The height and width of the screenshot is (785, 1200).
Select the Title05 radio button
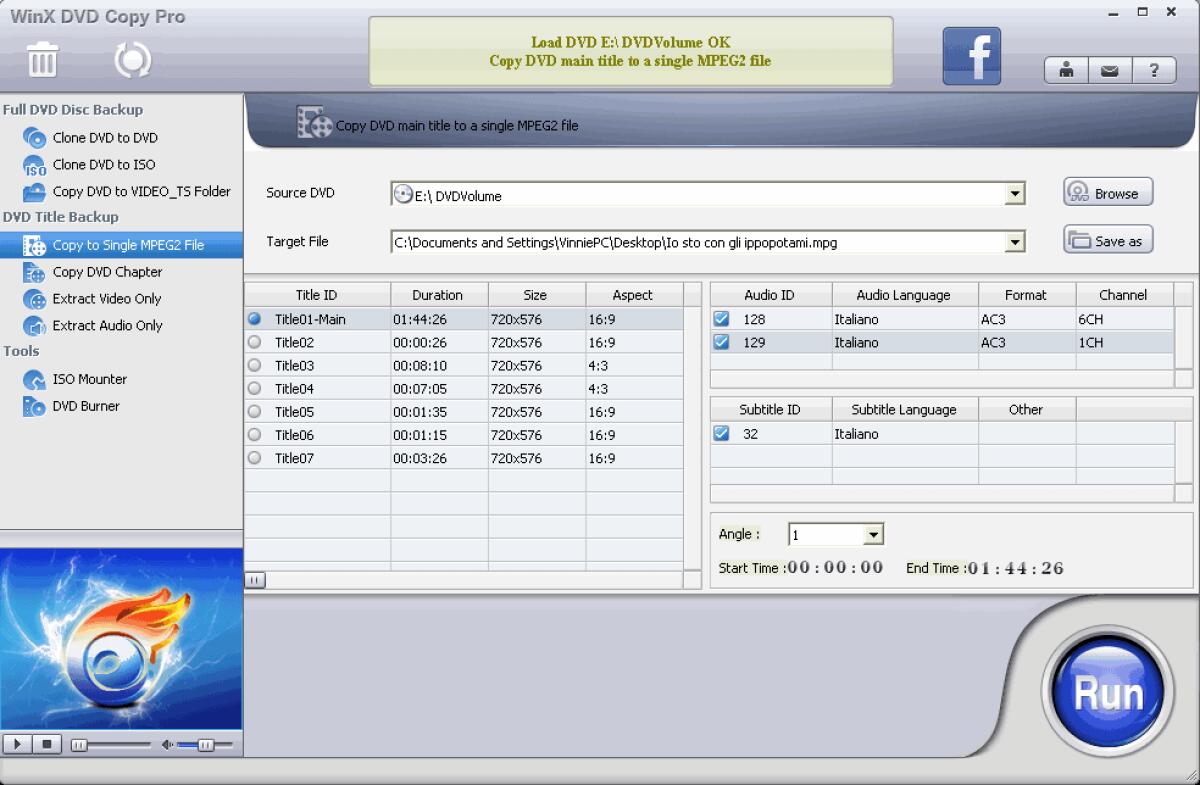(256, 411)
